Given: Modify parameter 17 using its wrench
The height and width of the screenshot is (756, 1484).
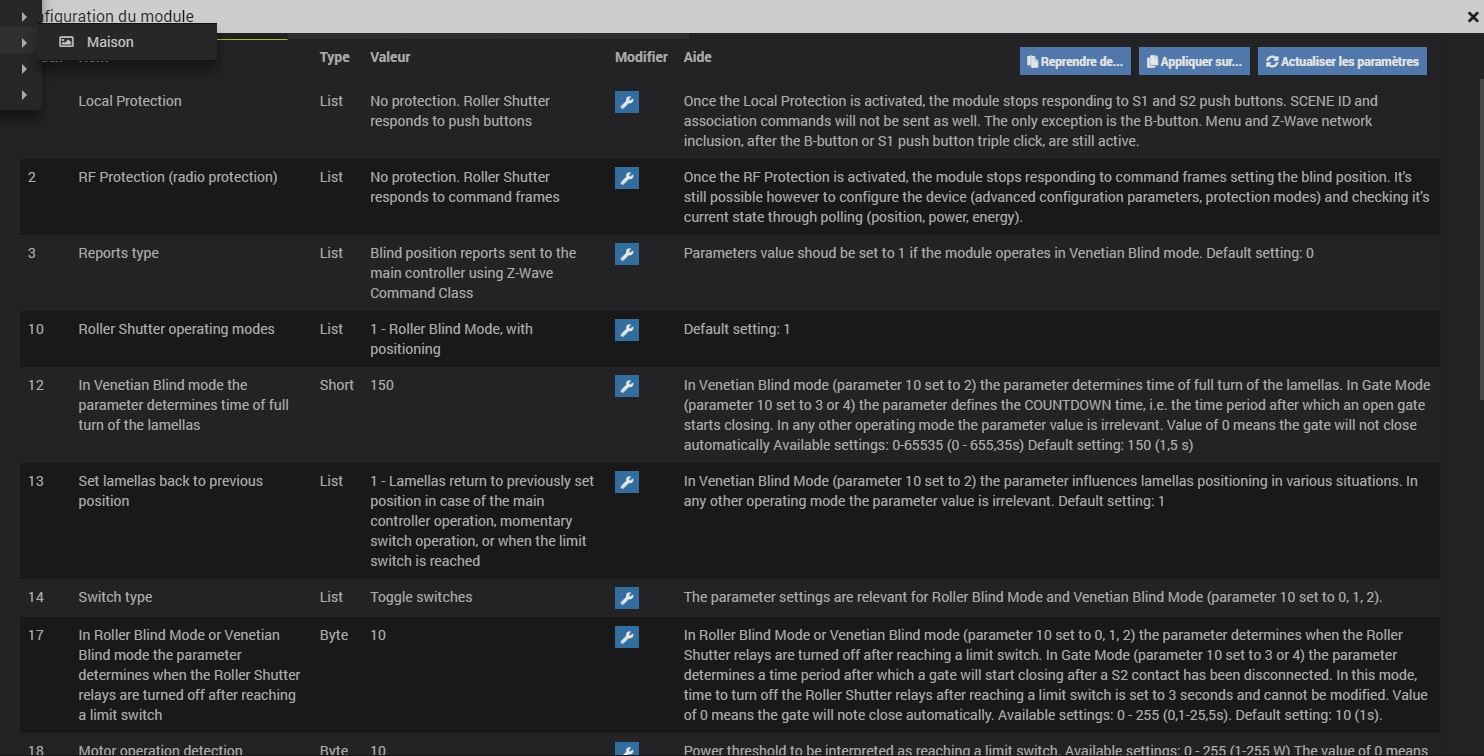Looking at the screenshot, I should click(627, 636).
